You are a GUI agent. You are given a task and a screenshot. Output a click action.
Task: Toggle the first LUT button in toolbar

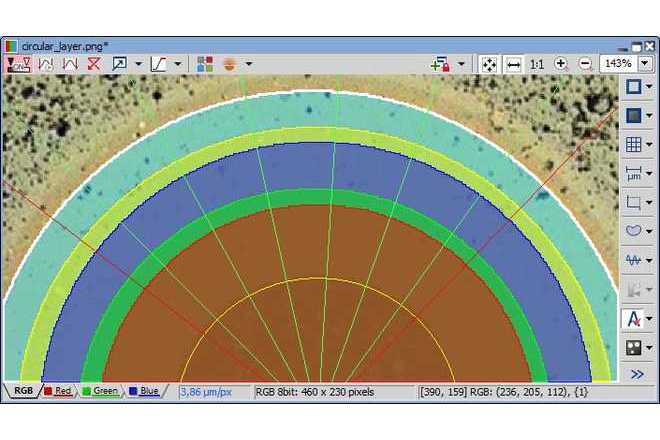coord(18,63)
